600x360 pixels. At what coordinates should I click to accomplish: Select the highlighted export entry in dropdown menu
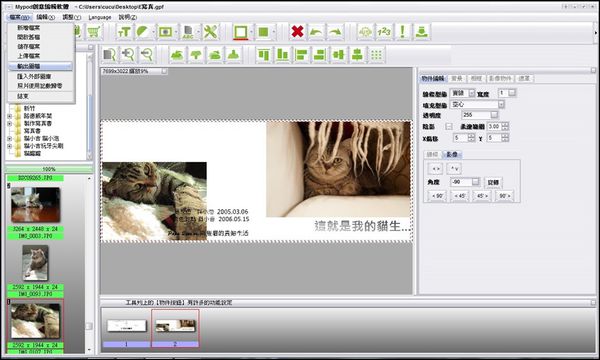point(40,66)
